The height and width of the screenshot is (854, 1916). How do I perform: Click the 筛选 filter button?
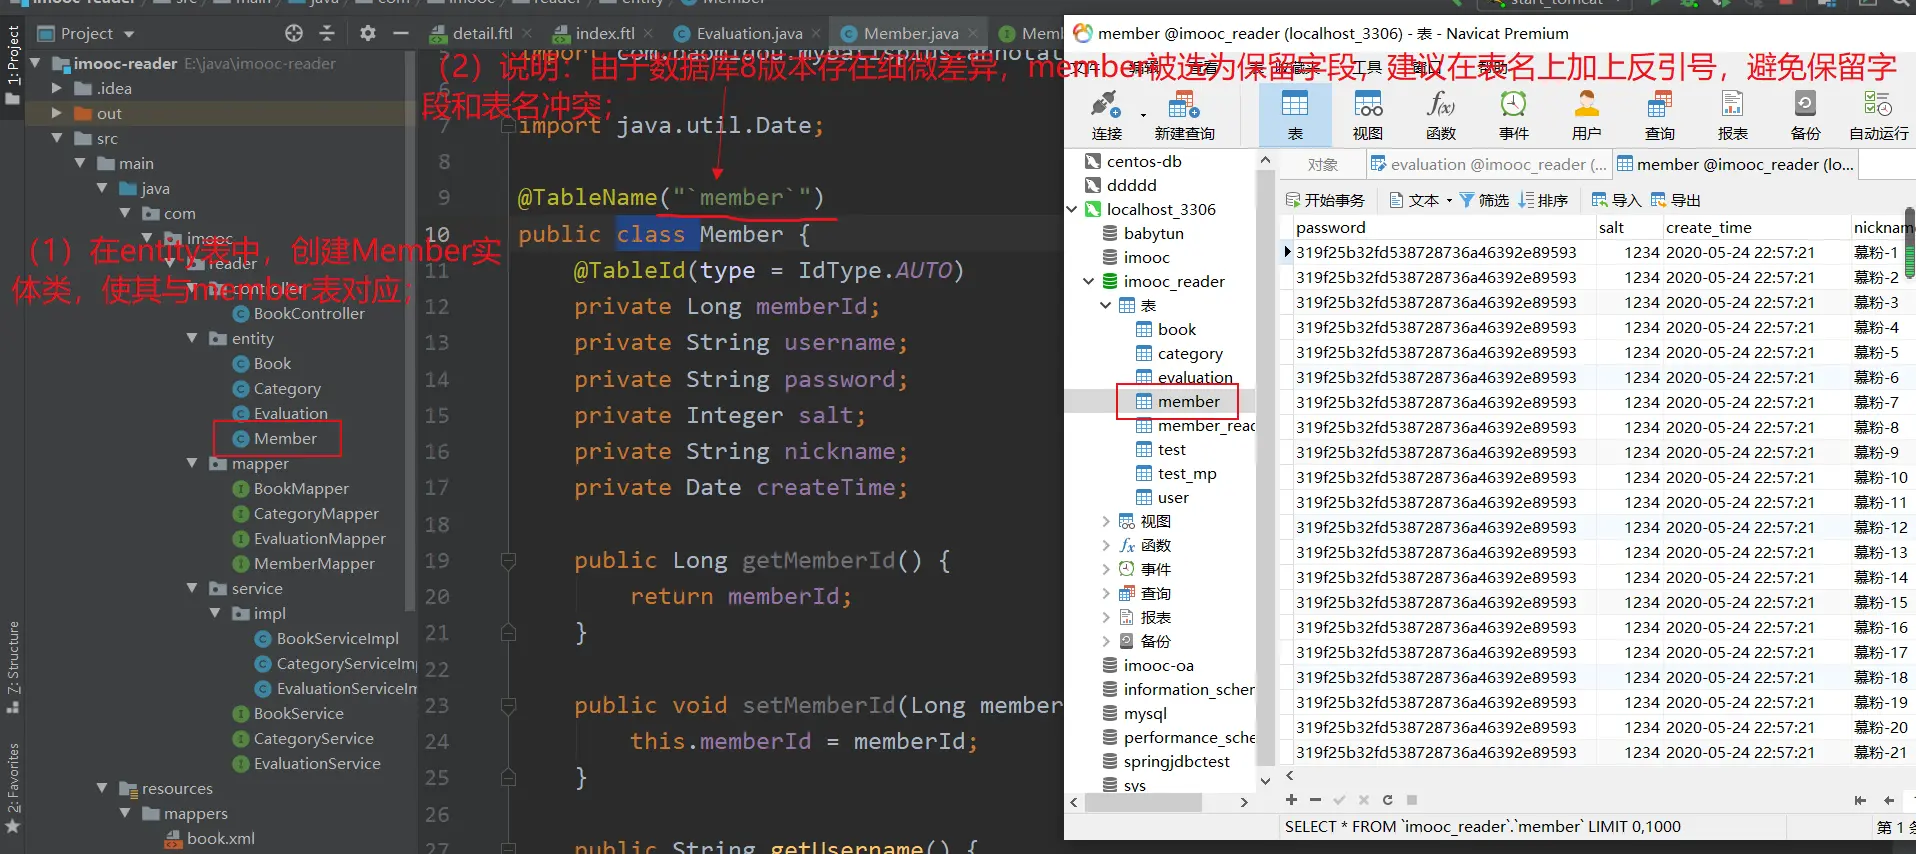[1484, 201]
